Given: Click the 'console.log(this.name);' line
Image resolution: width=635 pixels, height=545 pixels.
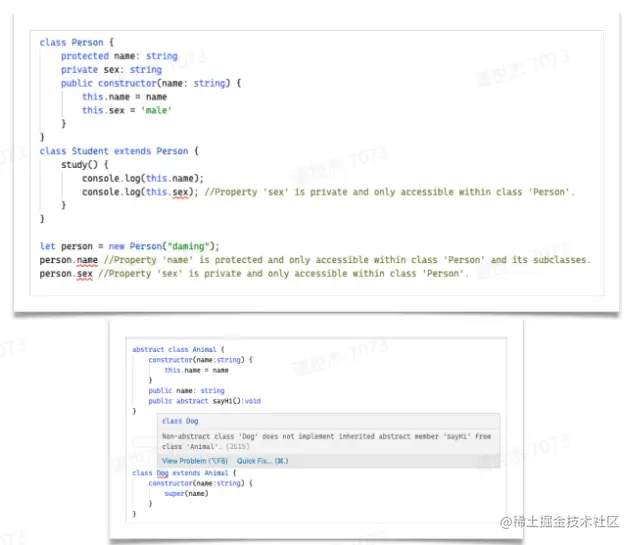Looking at the screenshot, I should pyautogui.click(x=143, y=178).
